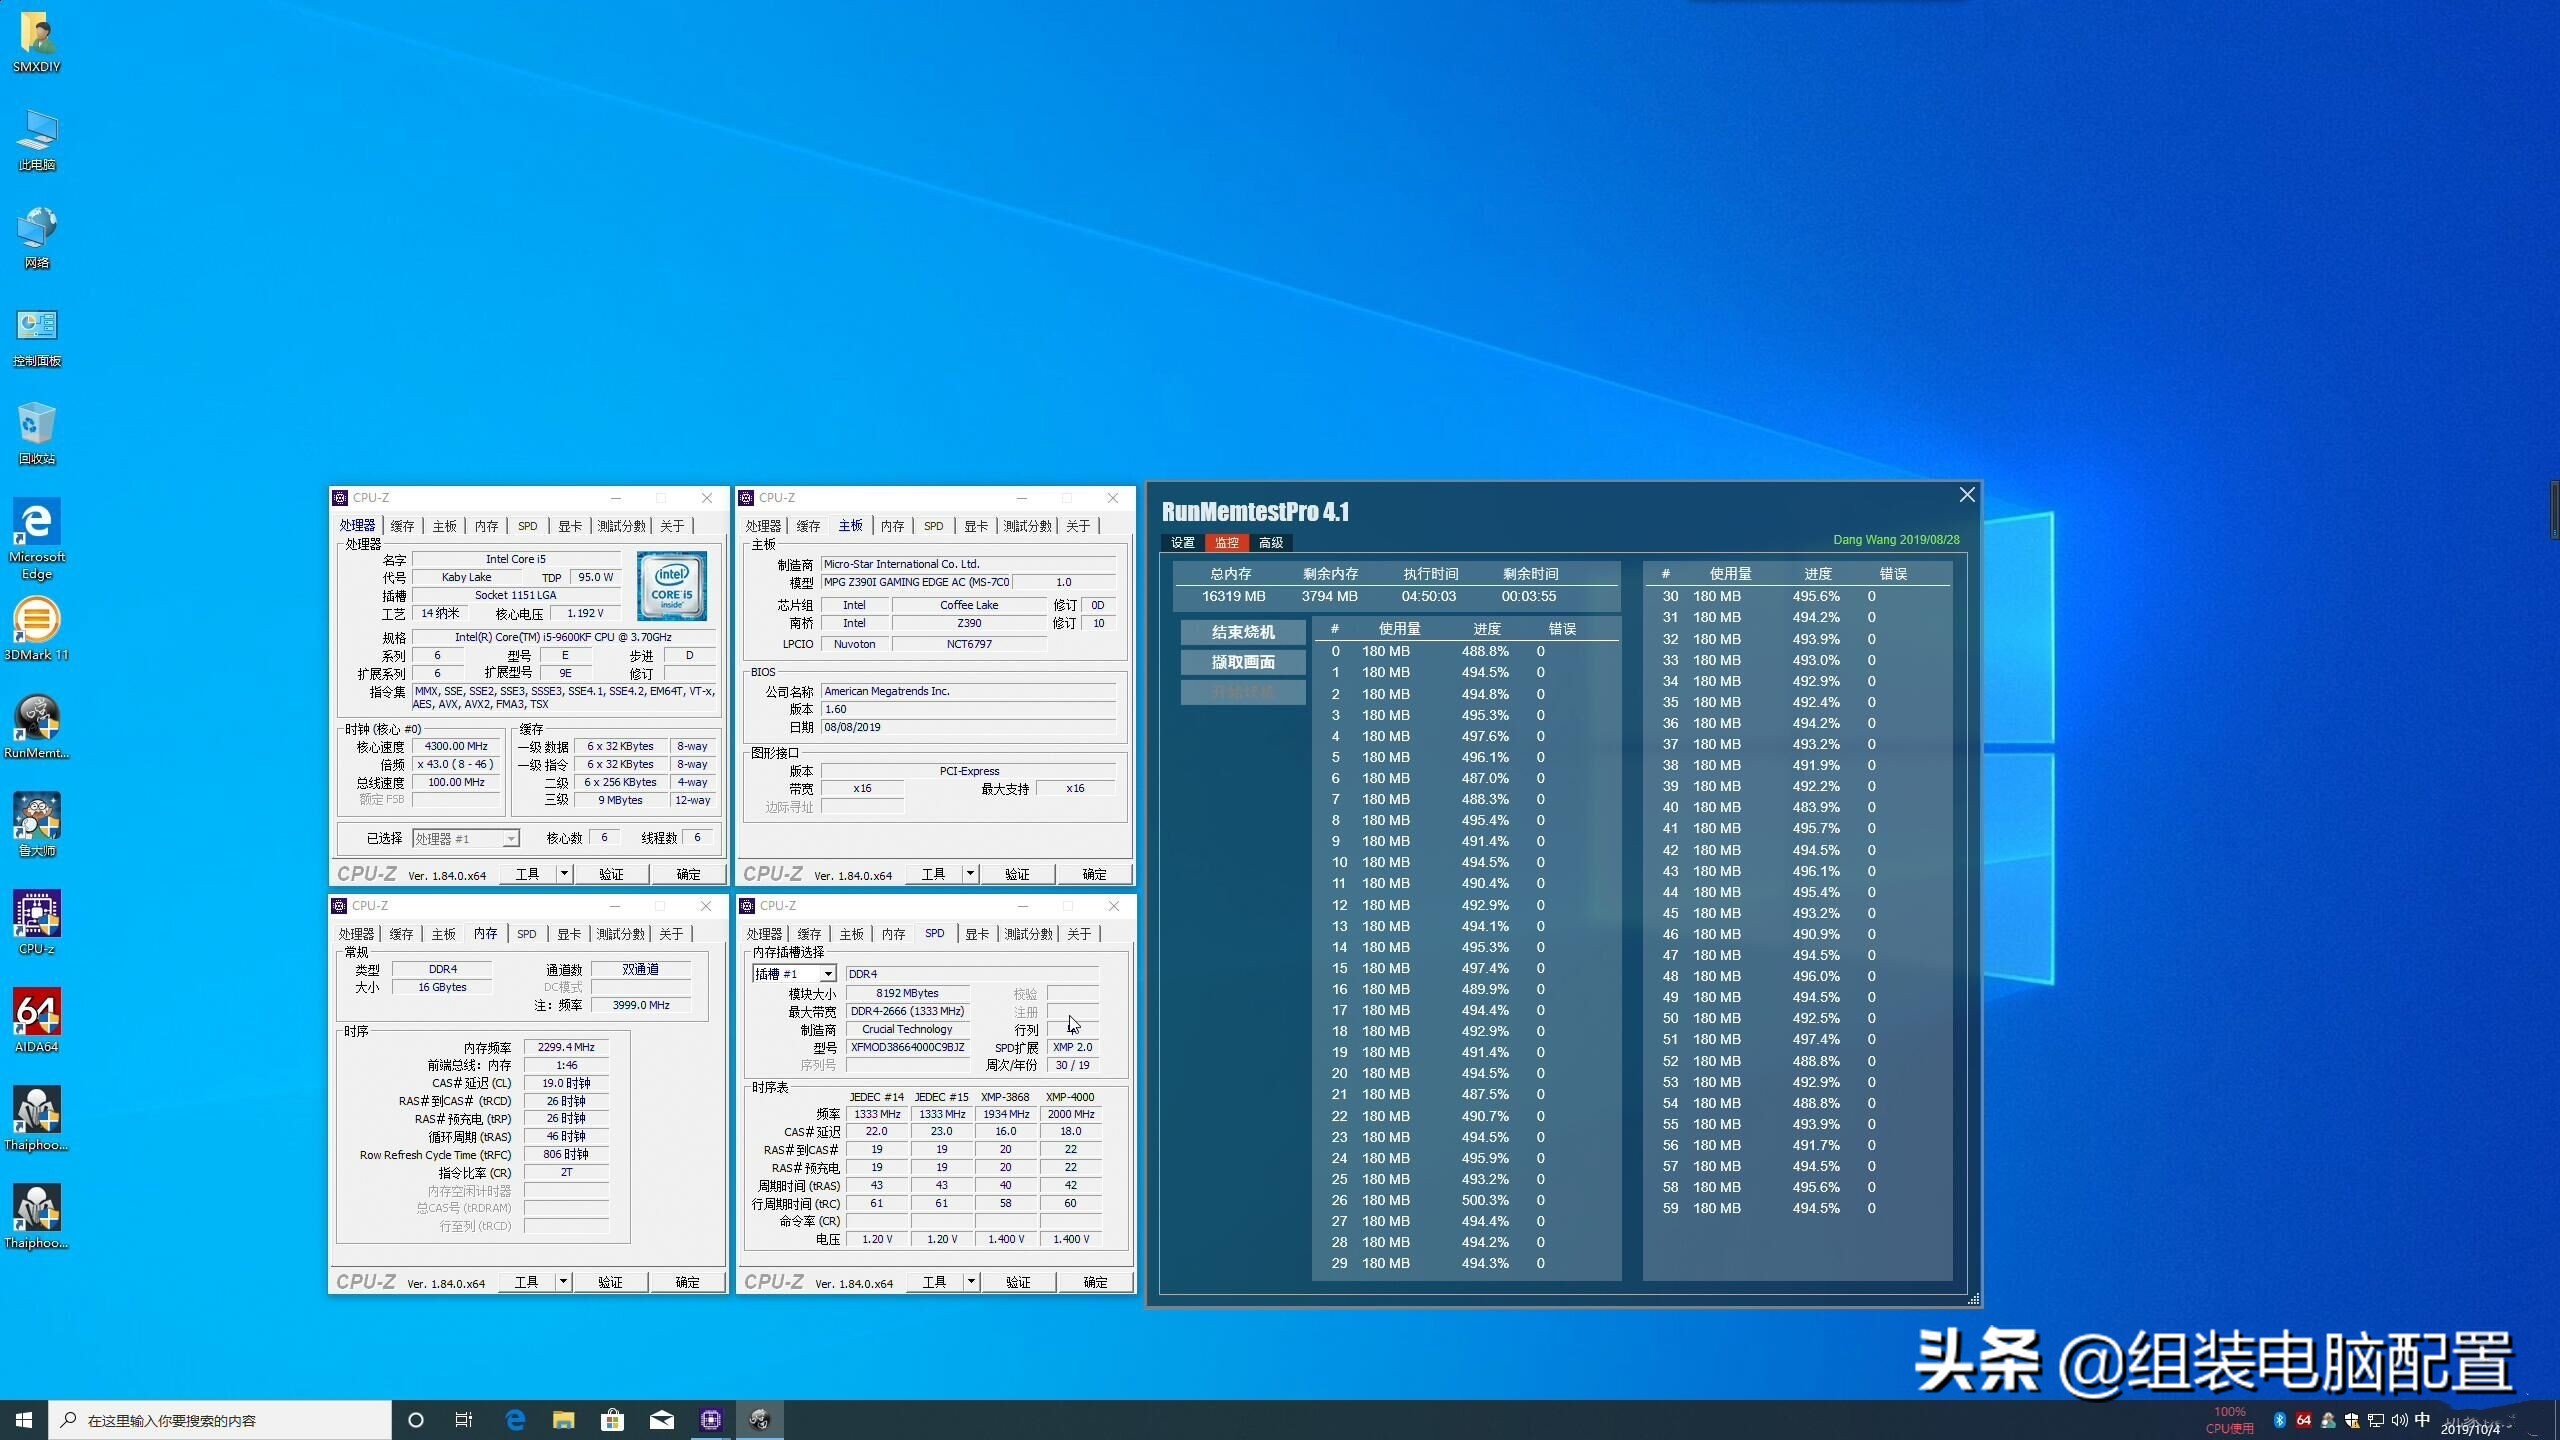Switch to the 设置 tab in RunMemtestPro
The image size is (2560, 1440).
tap(1181, 543)
